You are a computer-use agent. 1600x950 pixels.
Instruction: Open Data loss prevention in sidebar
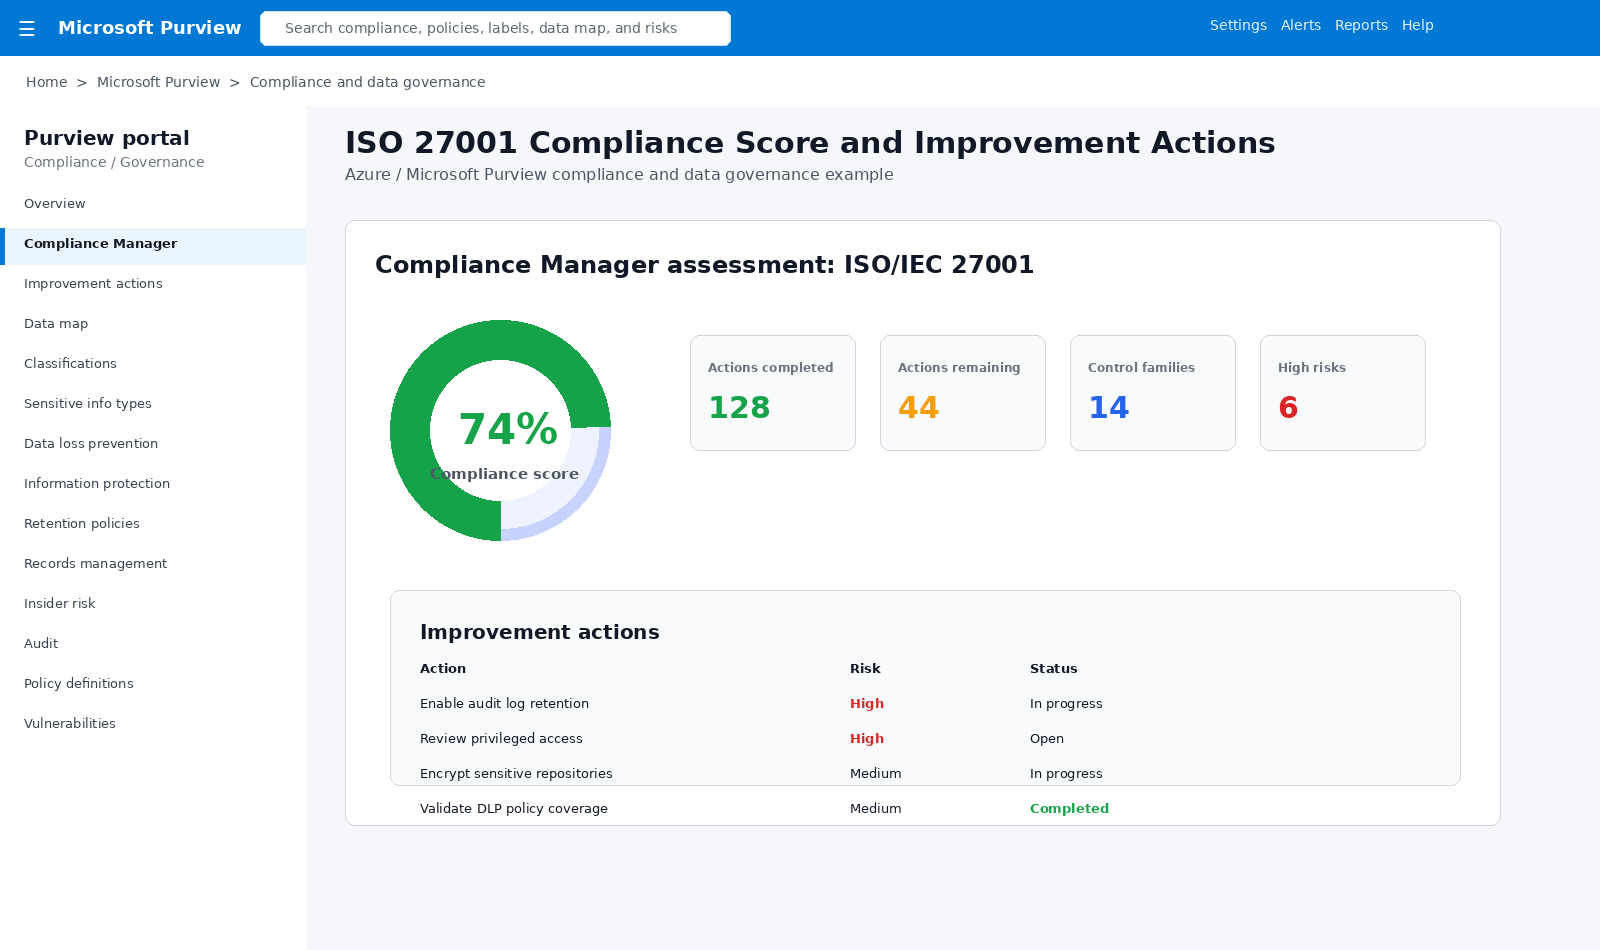coord(153,444)
